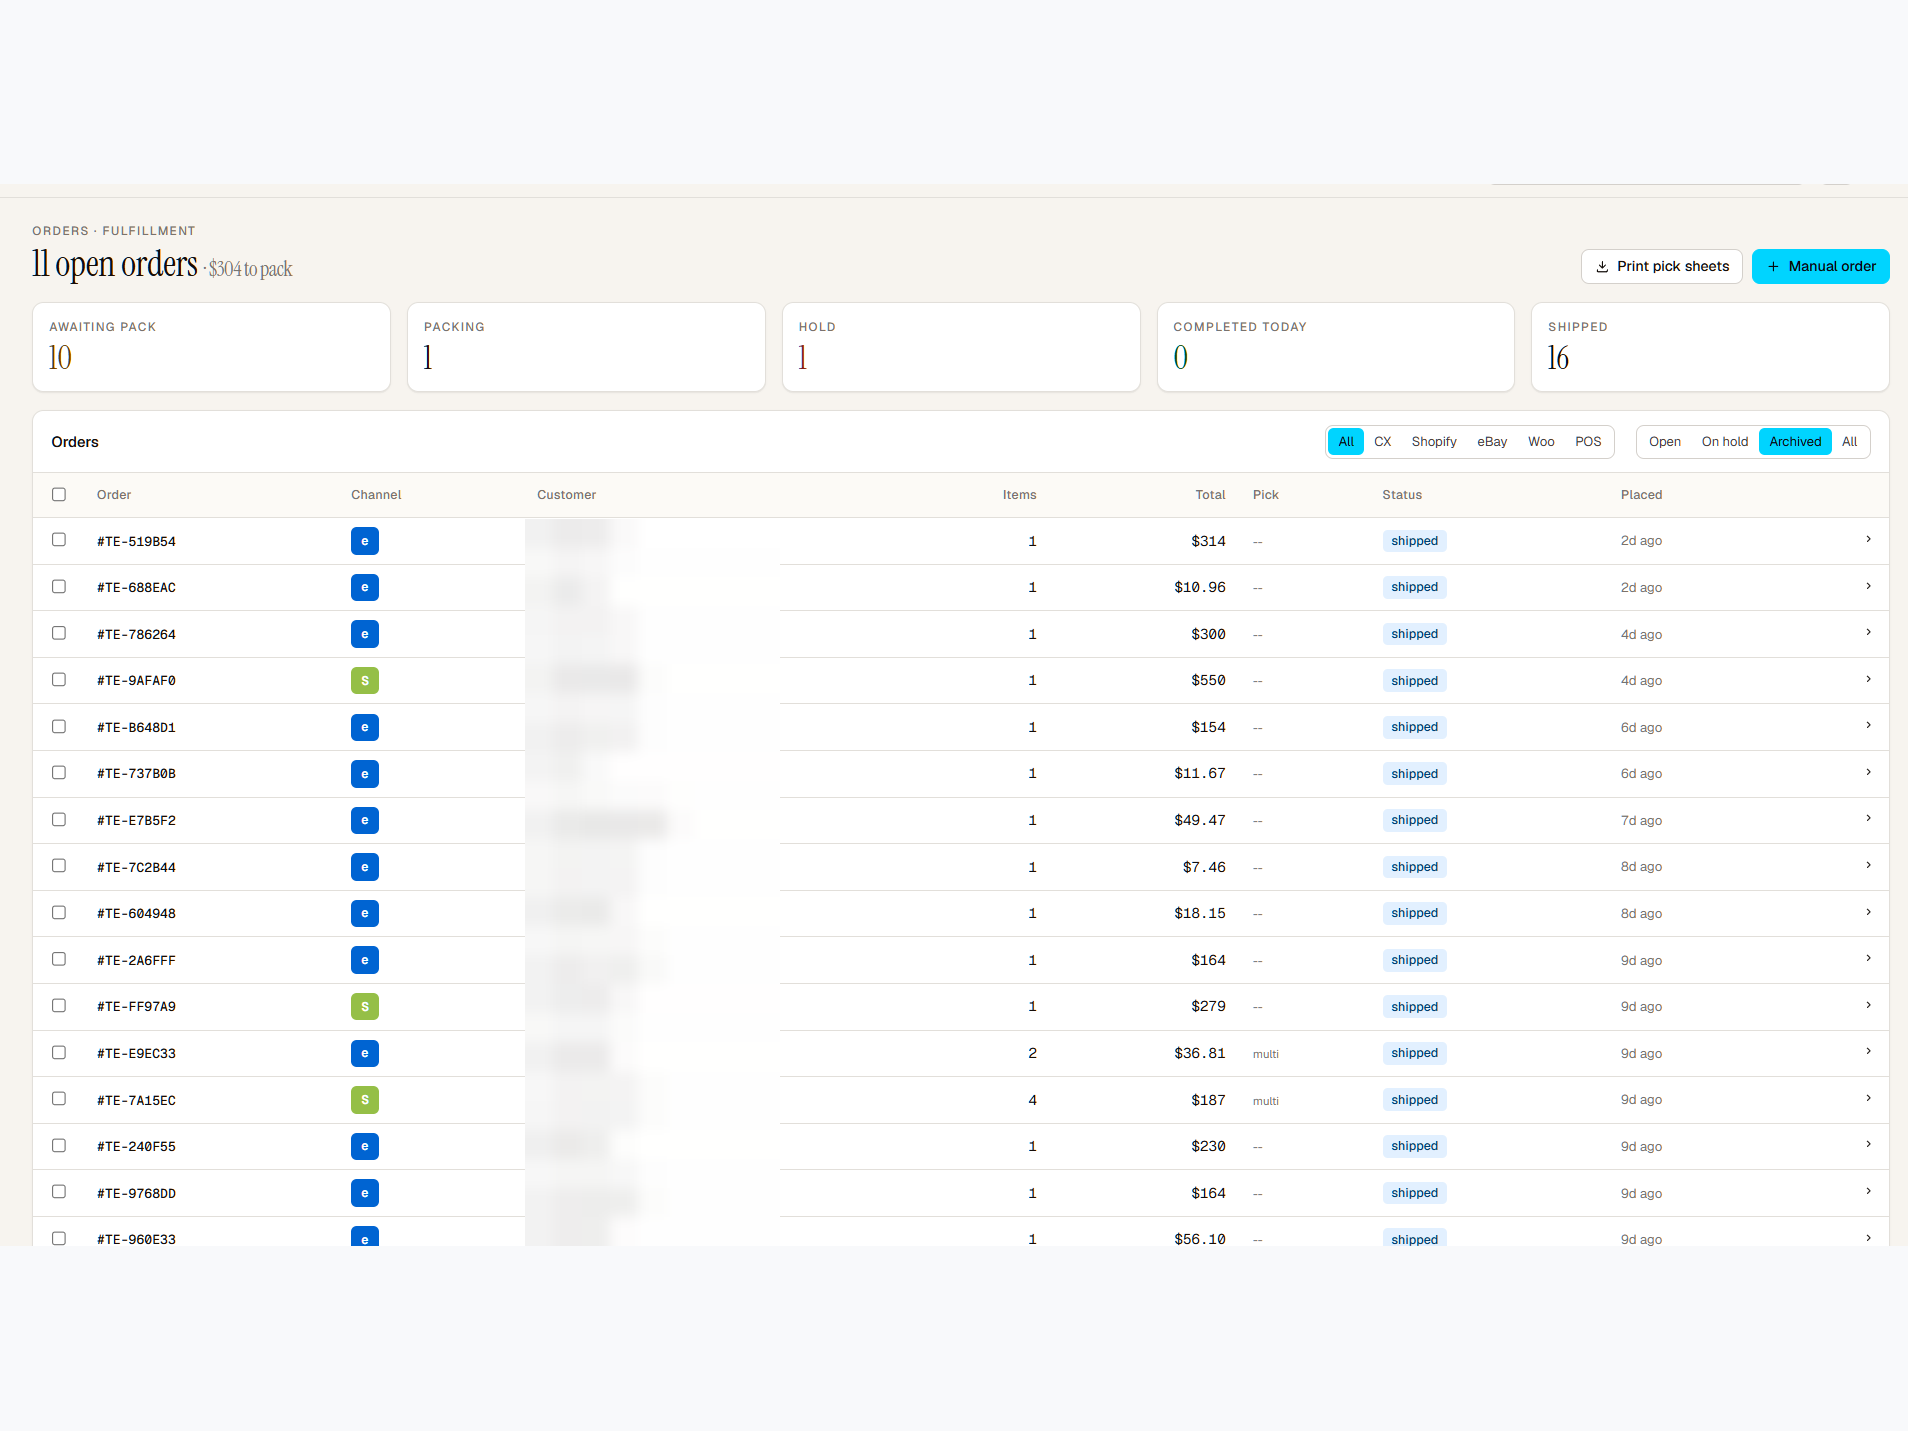This screenshot has width=1908, height=1431.
Task: Expand order #TE-519B54 with its row chevron
Action: click(x=1868, y=540)
